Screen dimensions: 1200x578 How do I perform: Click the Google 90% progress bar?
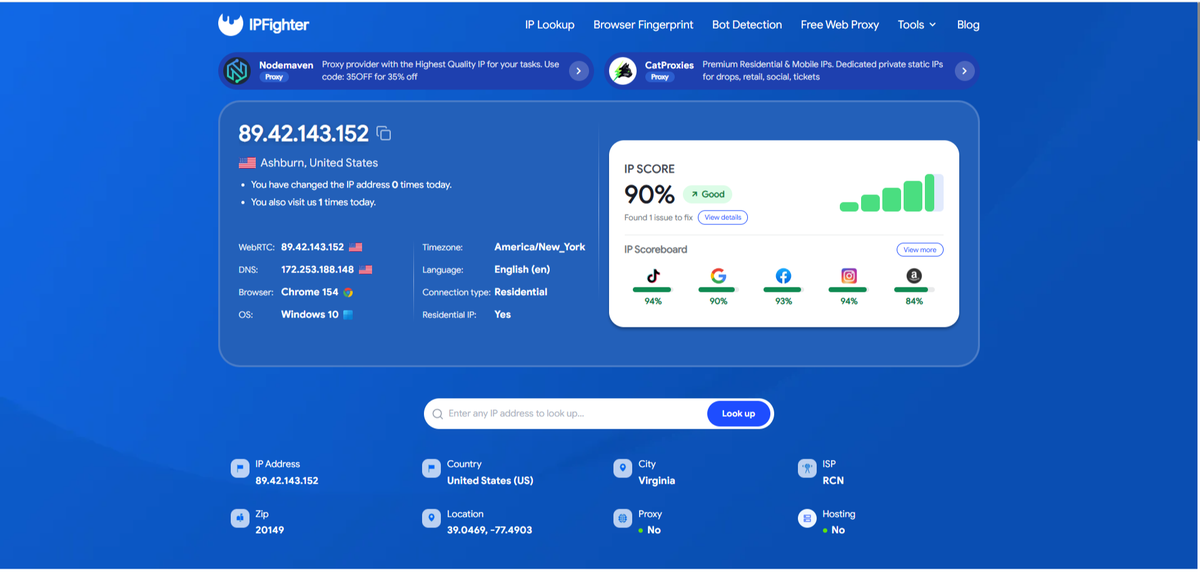point(718,289)
